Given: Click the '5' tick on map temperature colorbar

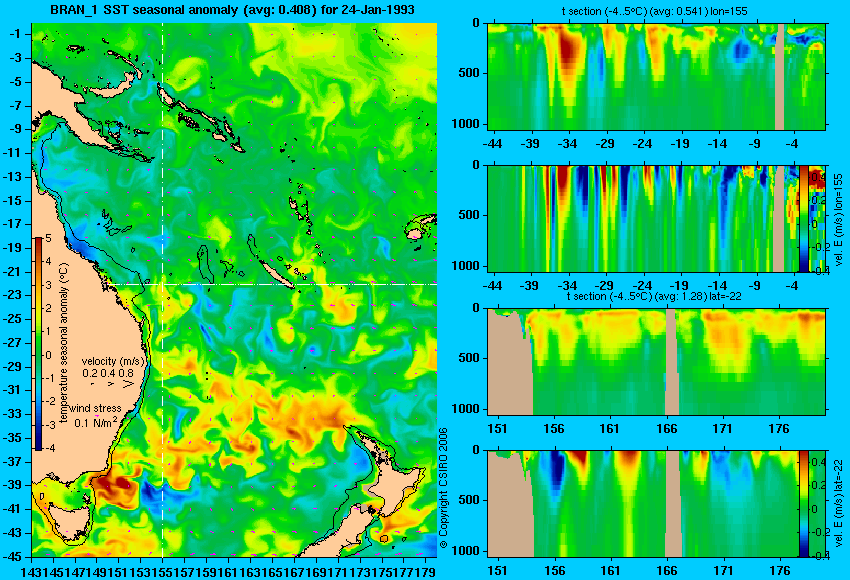Looking at the screenshot, I should coord(48,238).
